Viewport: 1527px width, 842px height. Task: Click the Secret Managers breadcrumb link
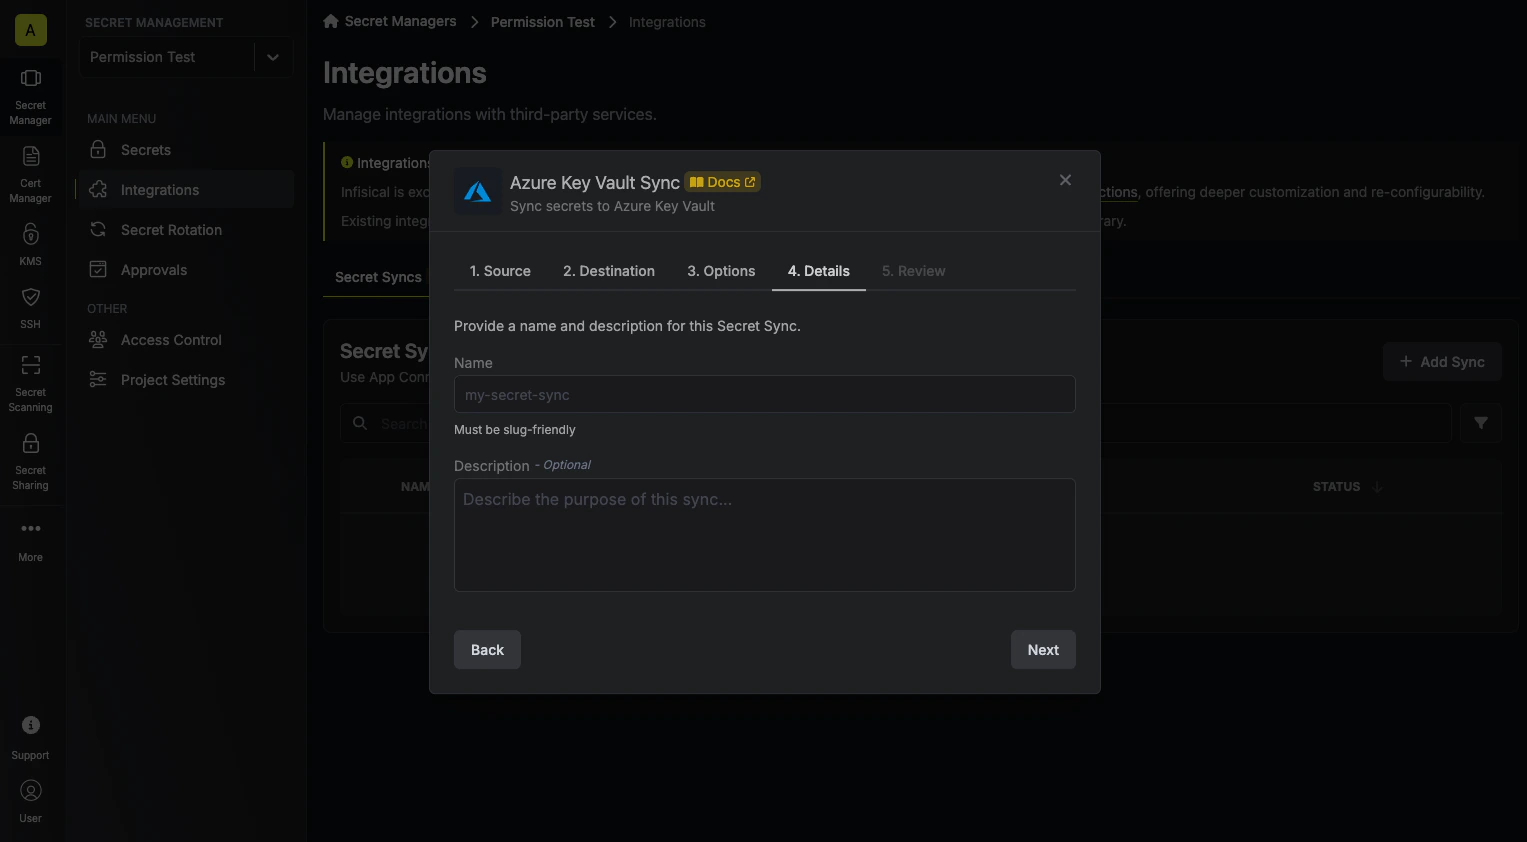400,21
